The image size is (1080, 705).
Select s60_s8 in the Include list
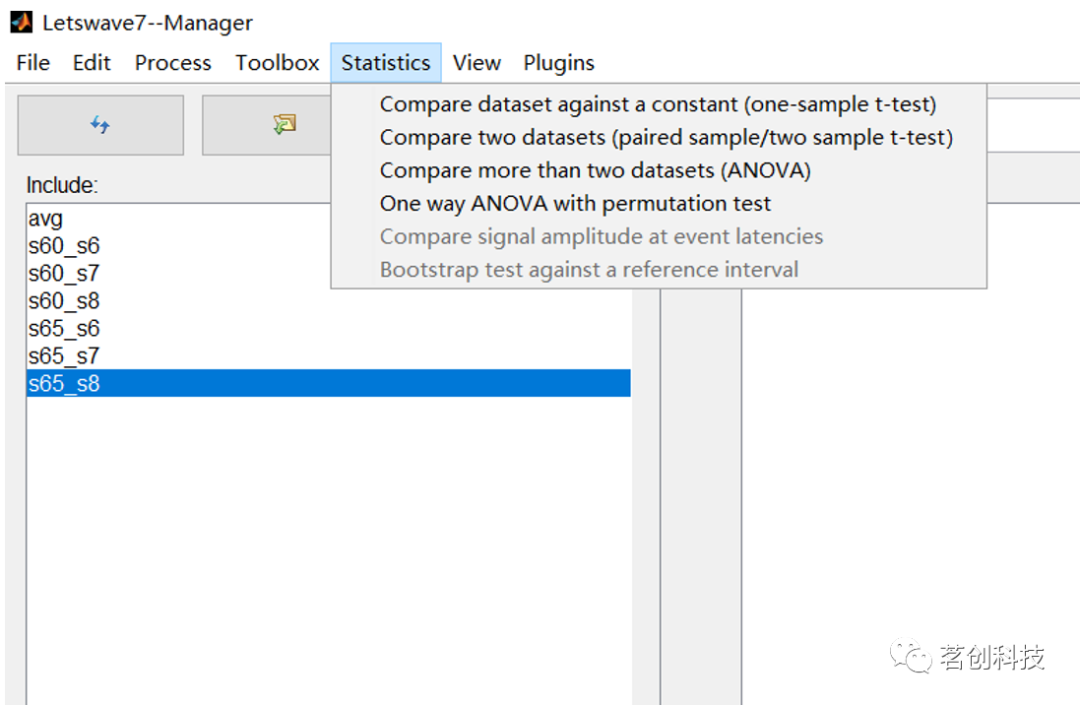point(64,301)
